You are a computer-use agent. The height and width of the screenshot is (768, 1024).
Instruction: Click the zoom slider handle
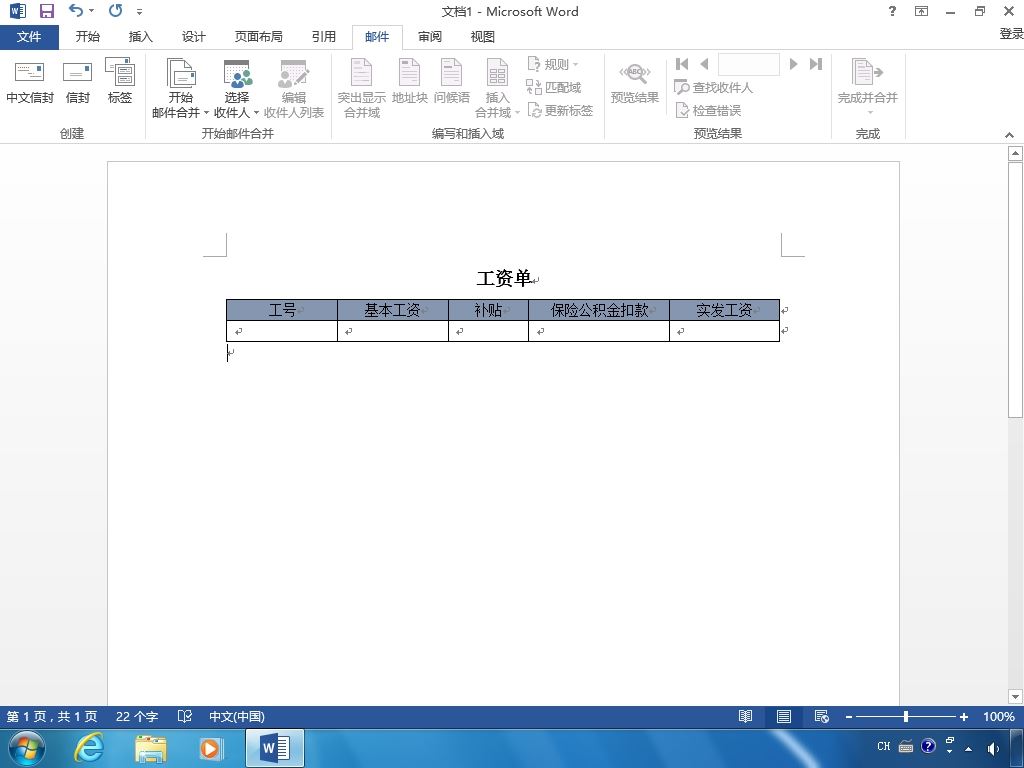point(906,716)
